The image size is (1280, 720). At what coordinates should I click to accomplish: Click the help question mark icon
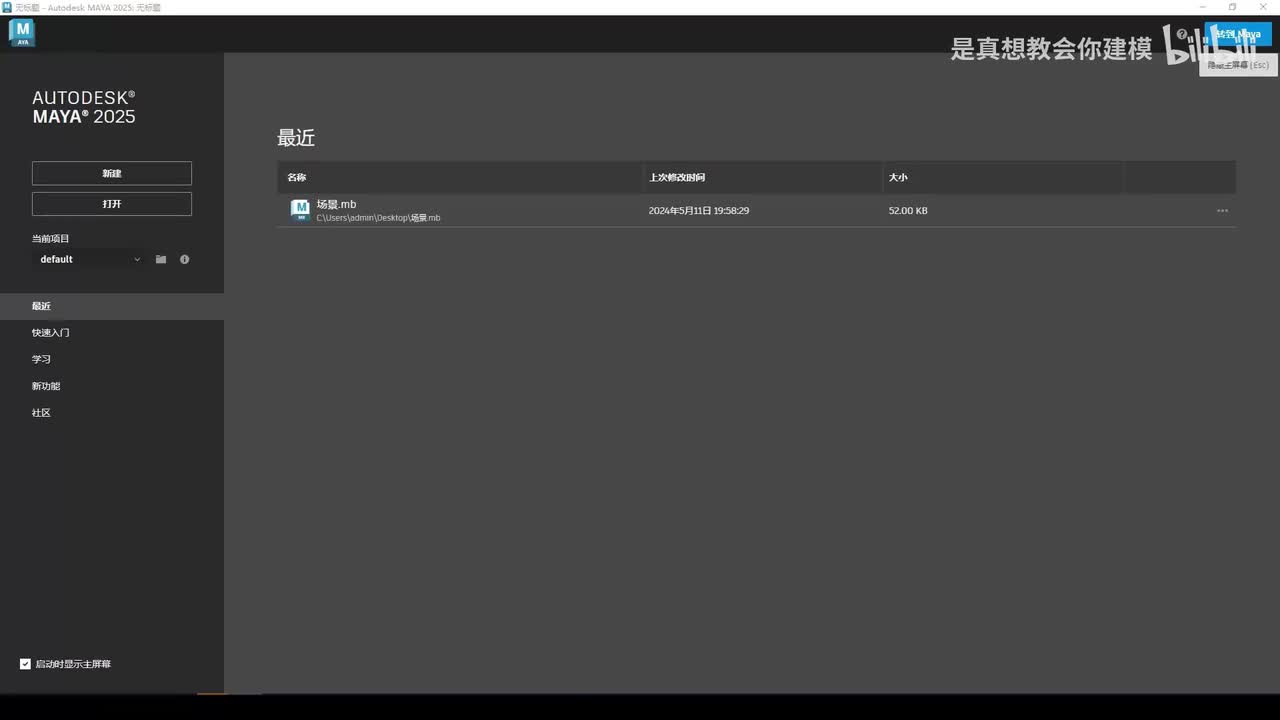pyautogui.click(x=1182, y=35)
